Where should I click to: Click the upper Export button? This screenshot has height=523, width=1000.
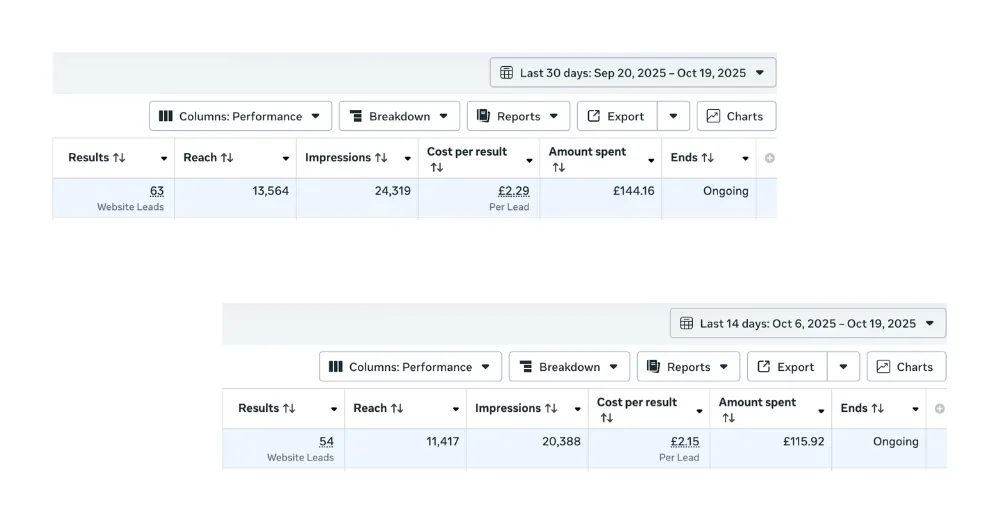[x=616, y=116]
